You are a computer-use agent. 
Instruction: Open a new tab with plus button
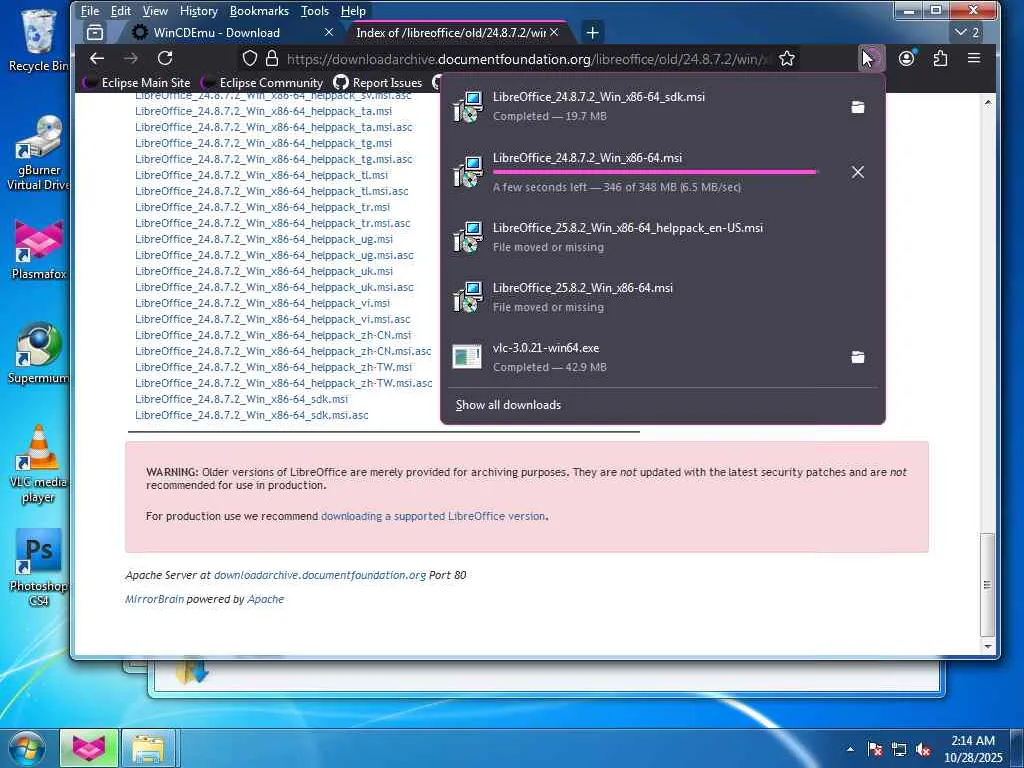592,33
